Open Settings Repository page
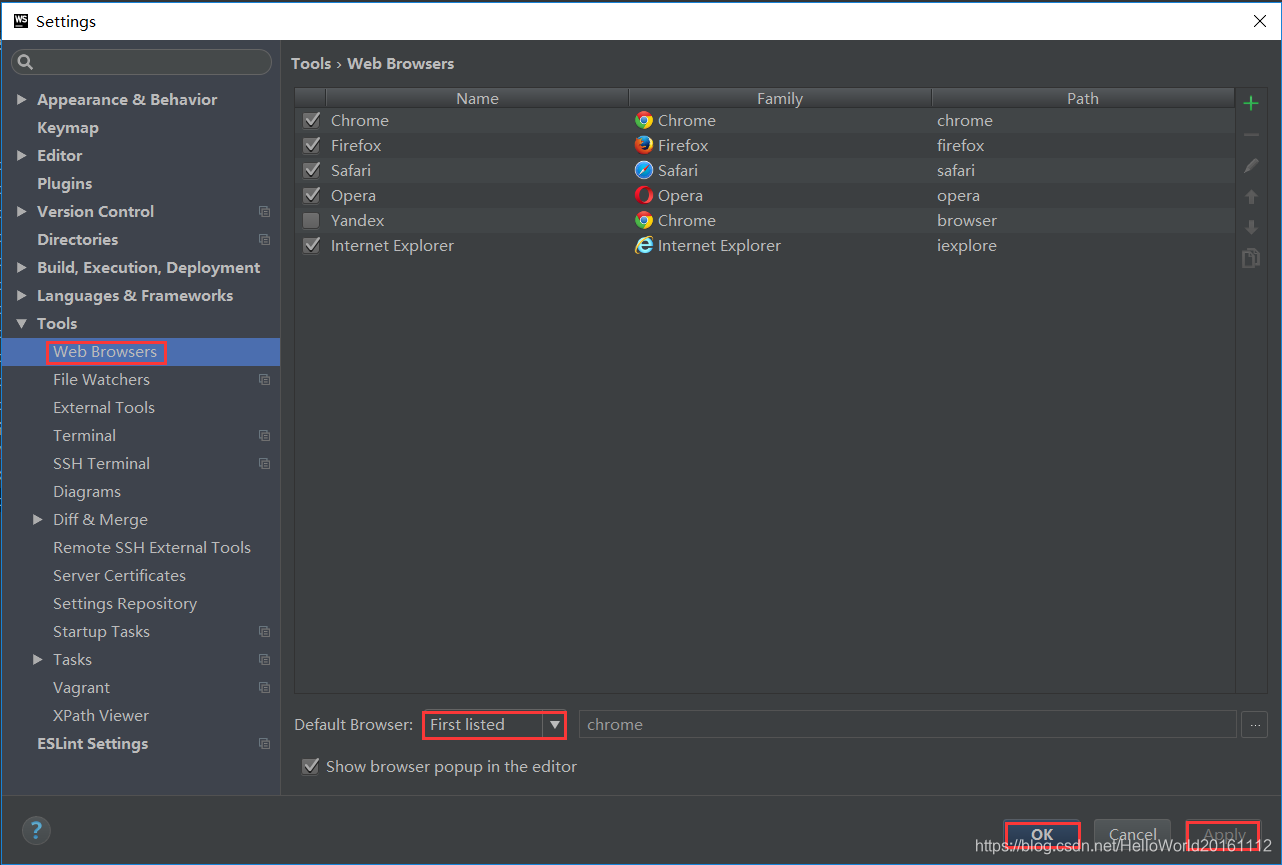 (125, 604)
